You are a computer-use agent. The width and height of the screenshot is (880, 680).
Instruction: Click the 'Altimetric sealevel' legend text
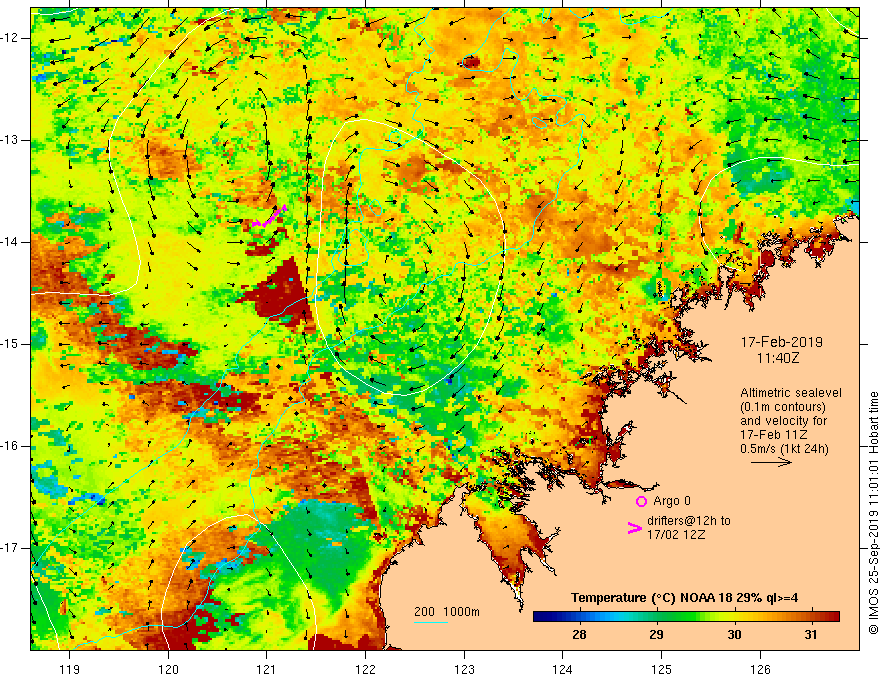tap(791, 393)
